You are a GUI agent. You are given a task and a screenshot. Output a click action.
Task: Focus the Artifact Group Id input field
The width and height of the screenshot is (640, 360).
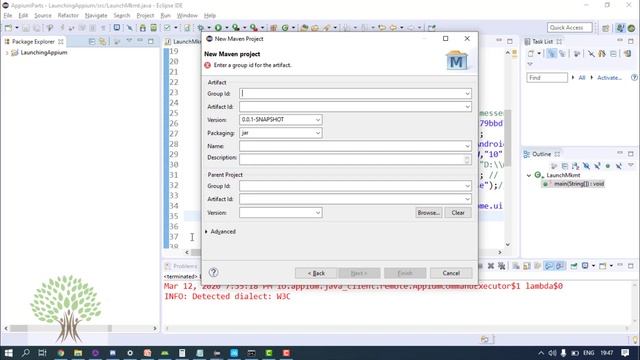pos(352,93)
